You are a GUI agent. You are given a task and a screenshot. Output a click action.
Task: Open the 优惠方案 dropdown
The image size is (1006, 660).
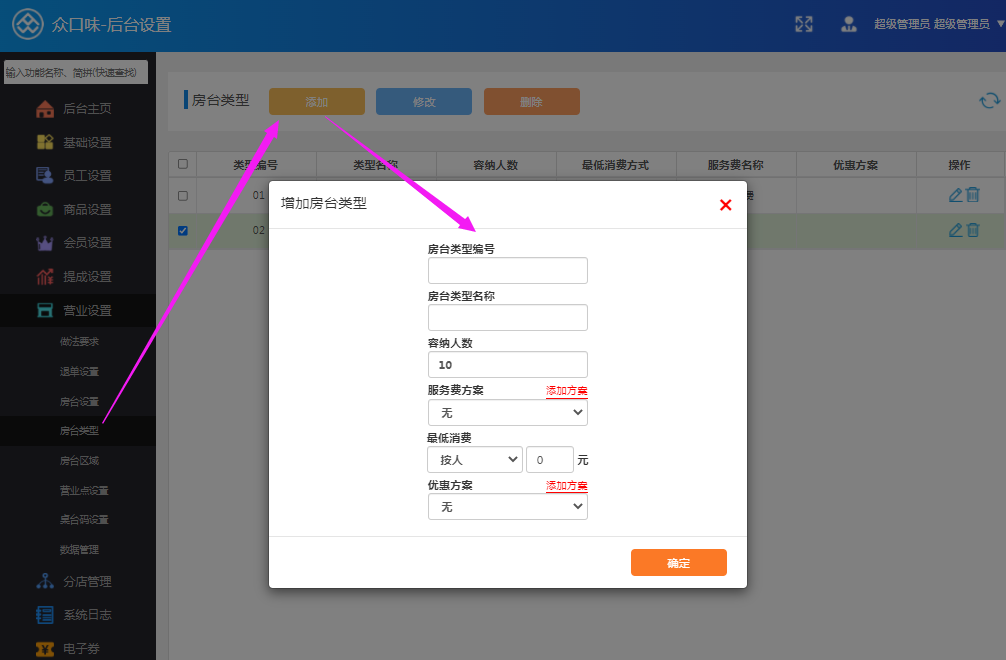point(507,507)
